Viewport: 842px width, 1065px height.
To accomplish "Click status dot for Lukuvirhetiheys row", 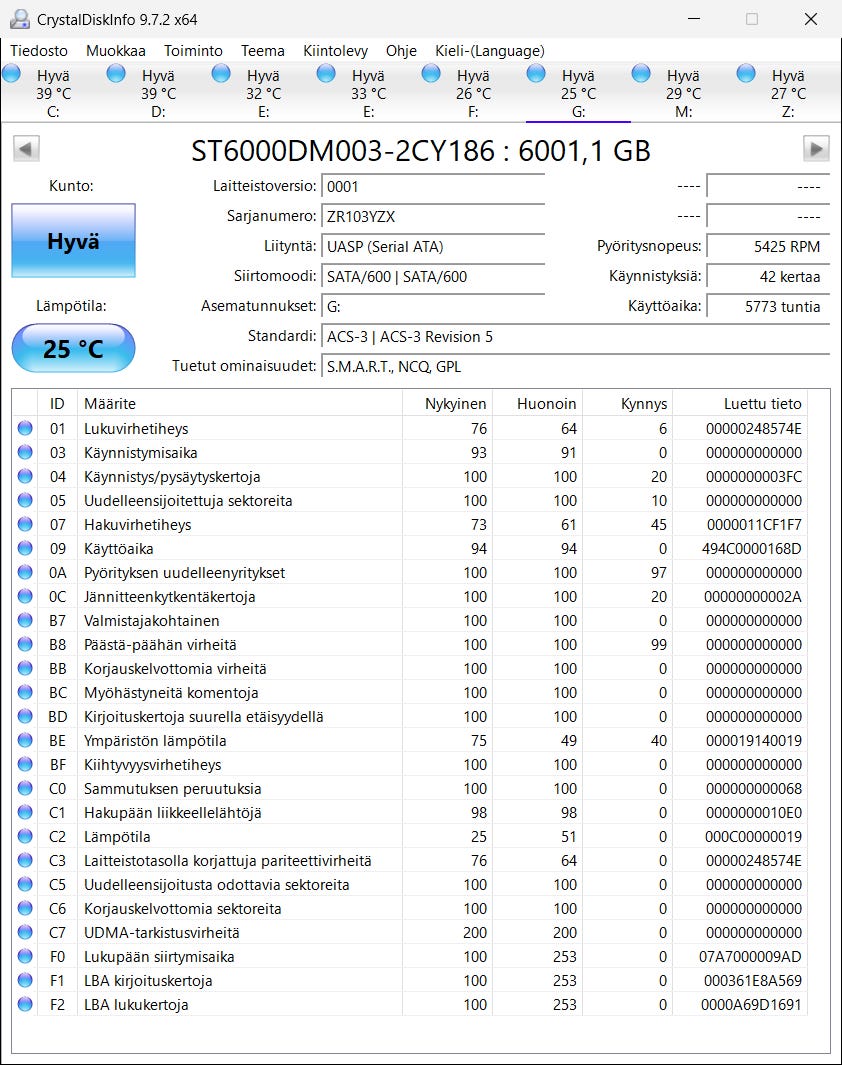I will point(25,428).
